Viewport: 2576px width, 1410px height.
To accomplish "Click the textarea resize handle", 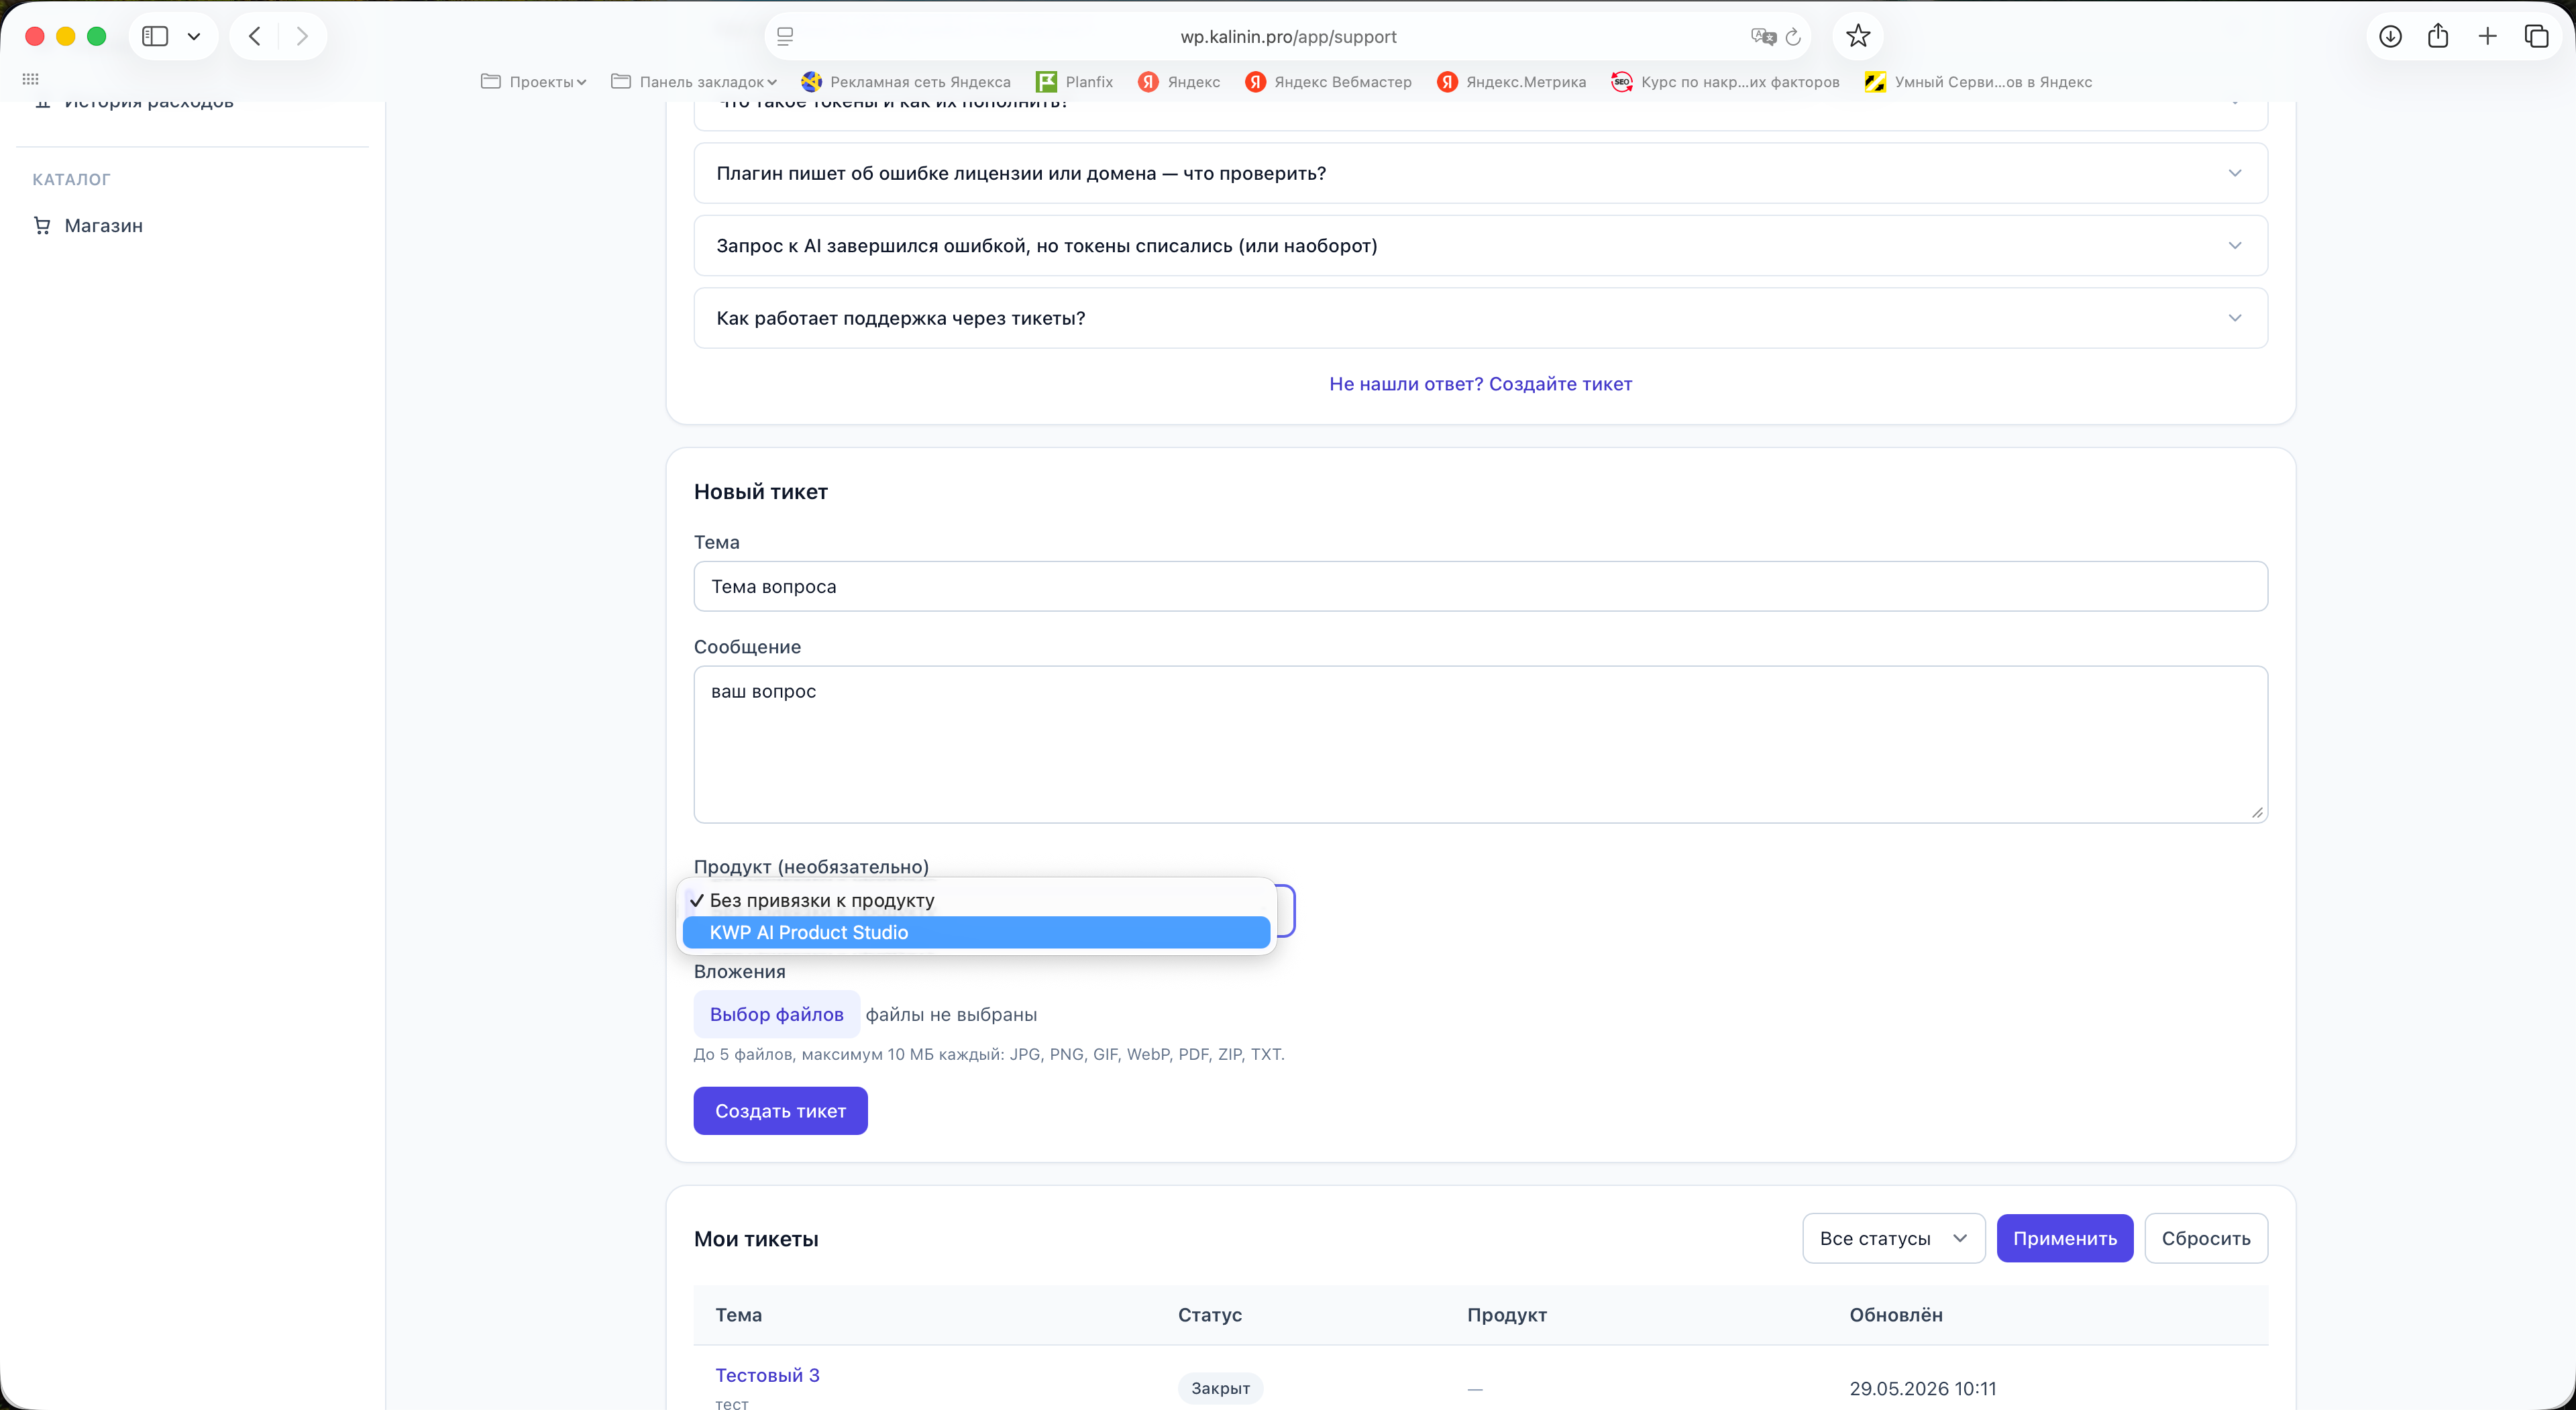I will (2256, 812).
